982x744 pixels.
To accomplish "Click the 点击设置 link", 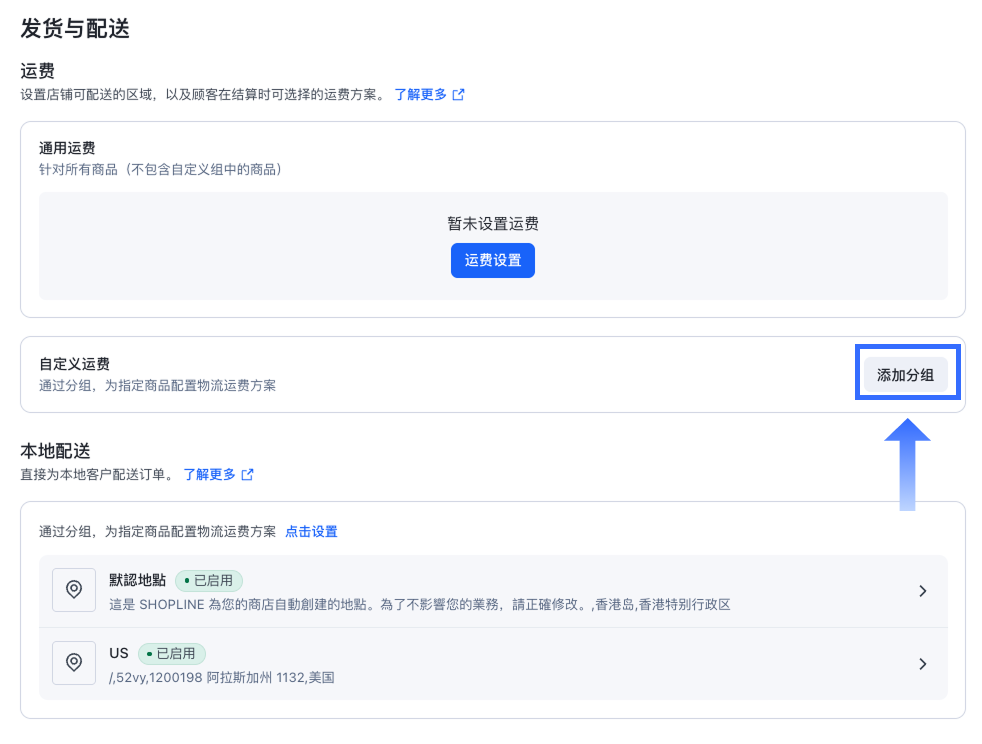I will [311, 532].
